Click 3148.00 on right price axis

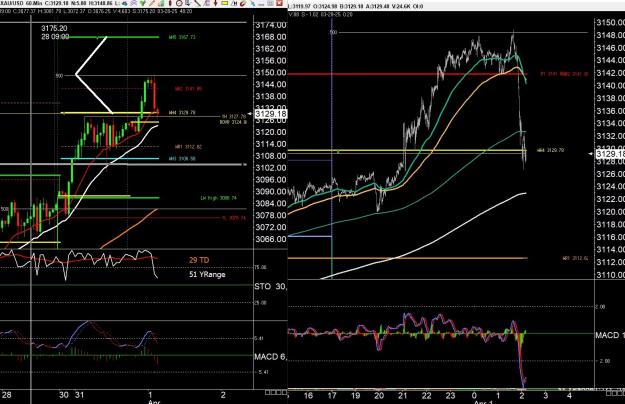[x=611, y=35]
